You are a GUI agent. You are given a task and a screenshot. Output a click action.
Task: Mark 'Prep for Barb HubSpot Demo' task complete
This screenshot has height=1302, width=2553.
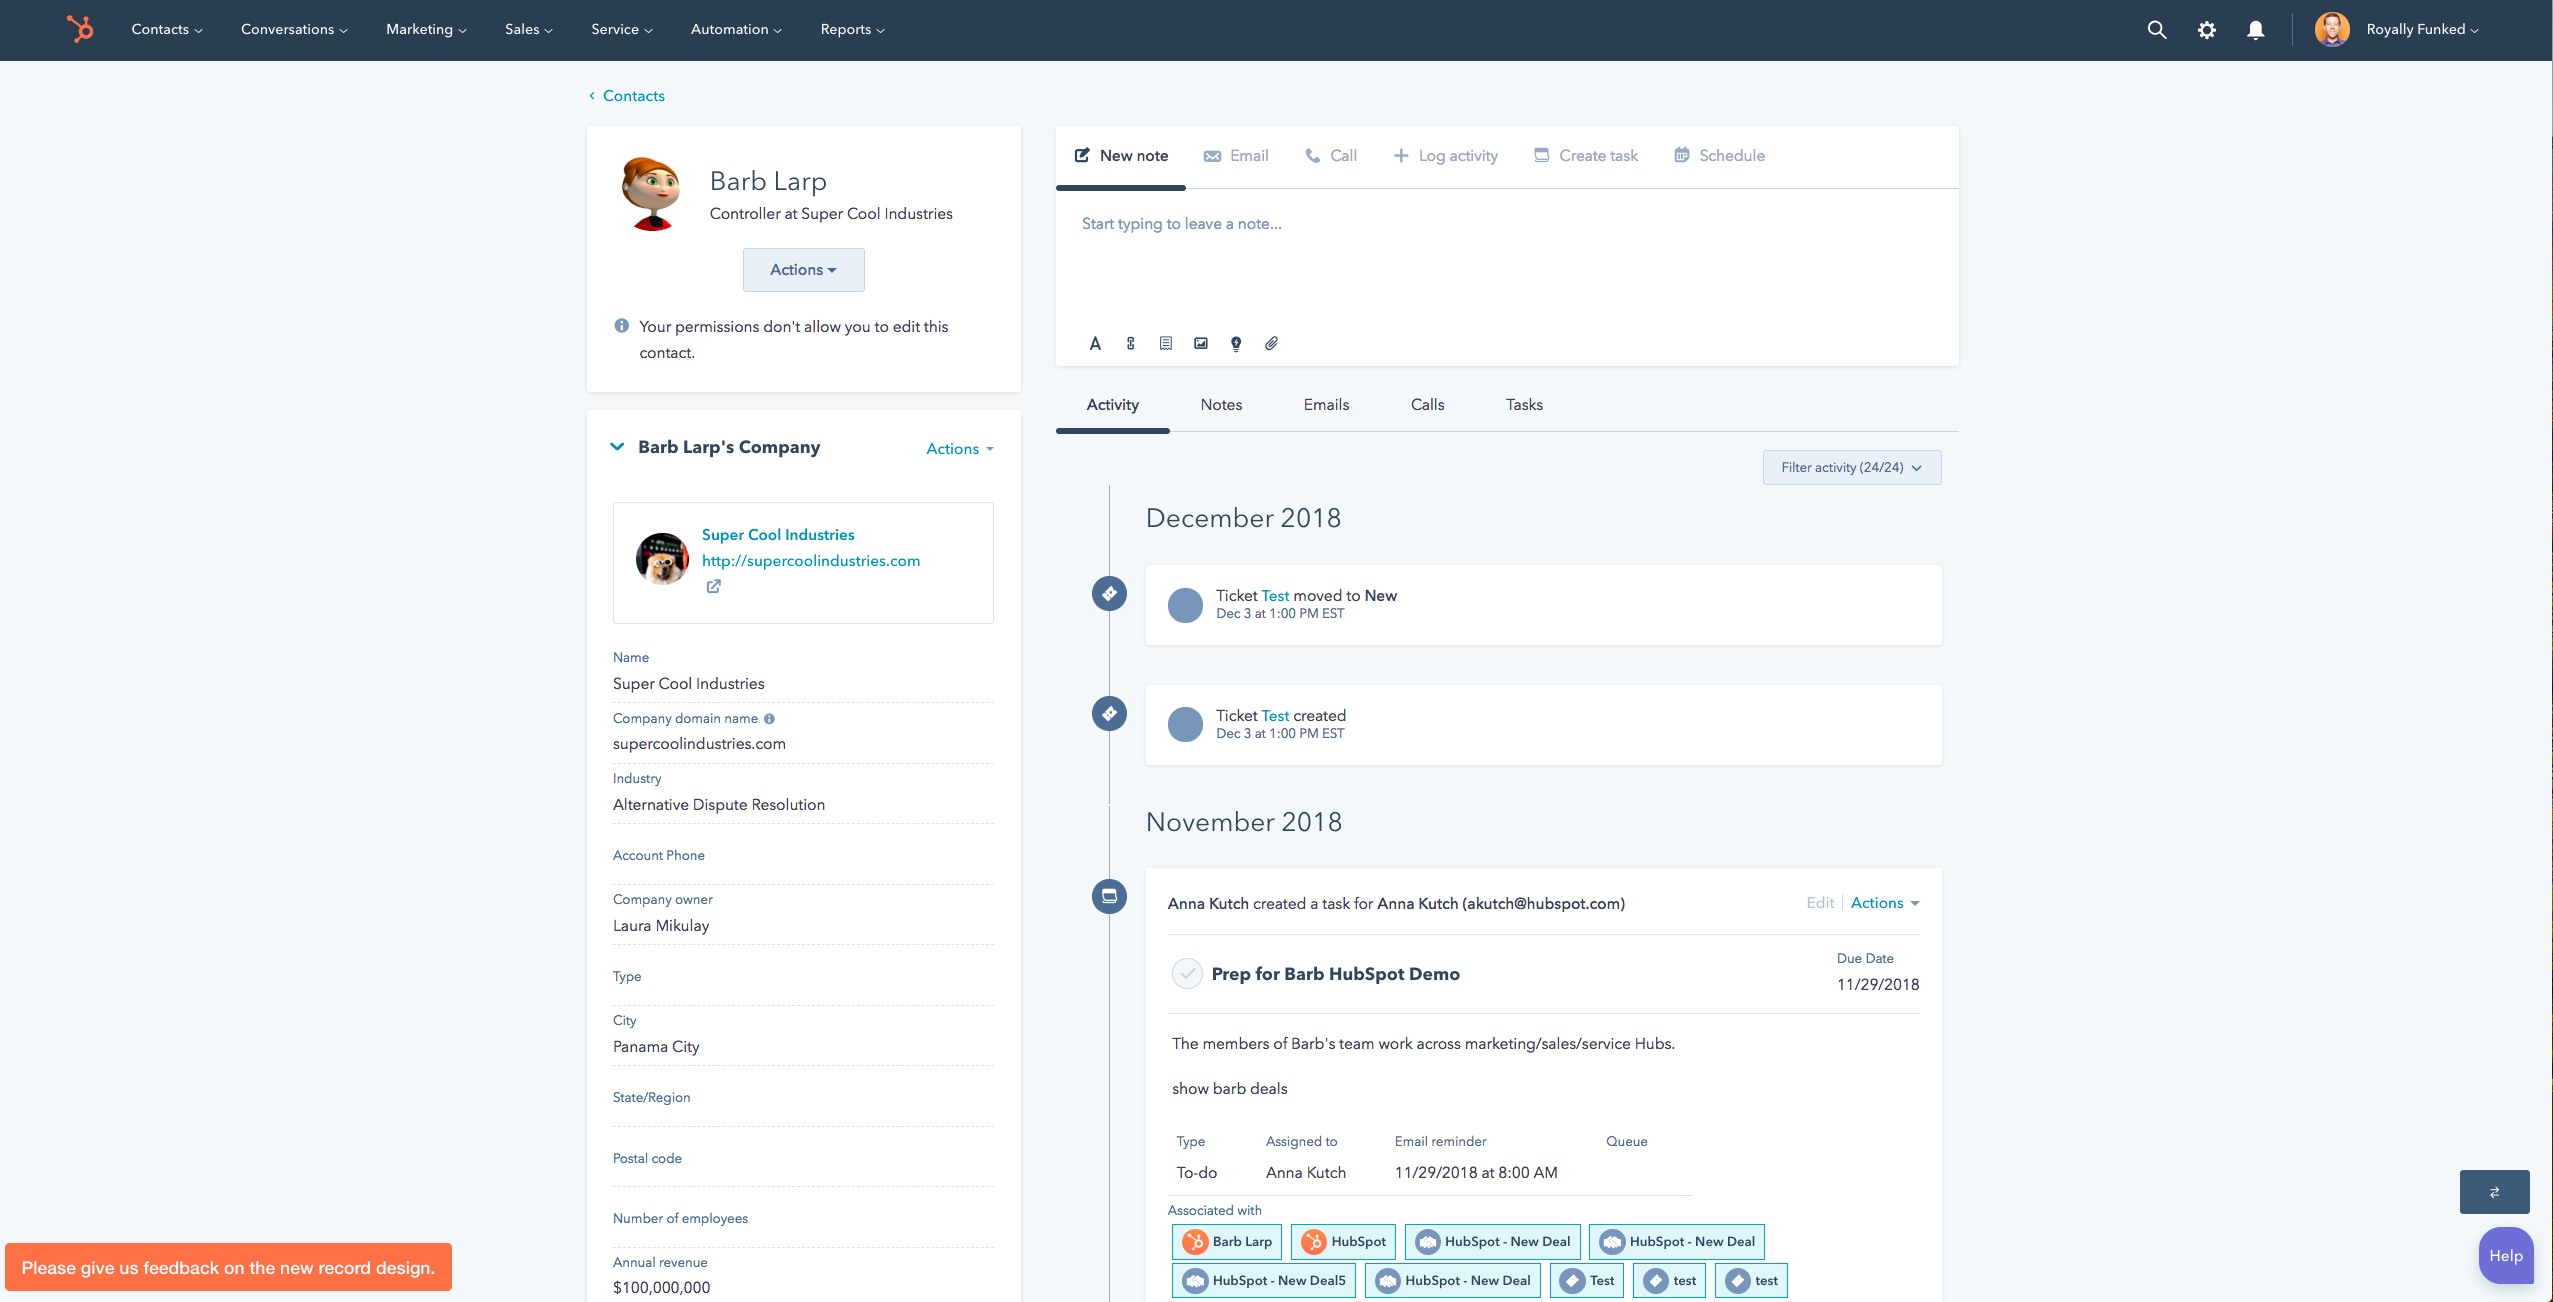click(1186, 974)
